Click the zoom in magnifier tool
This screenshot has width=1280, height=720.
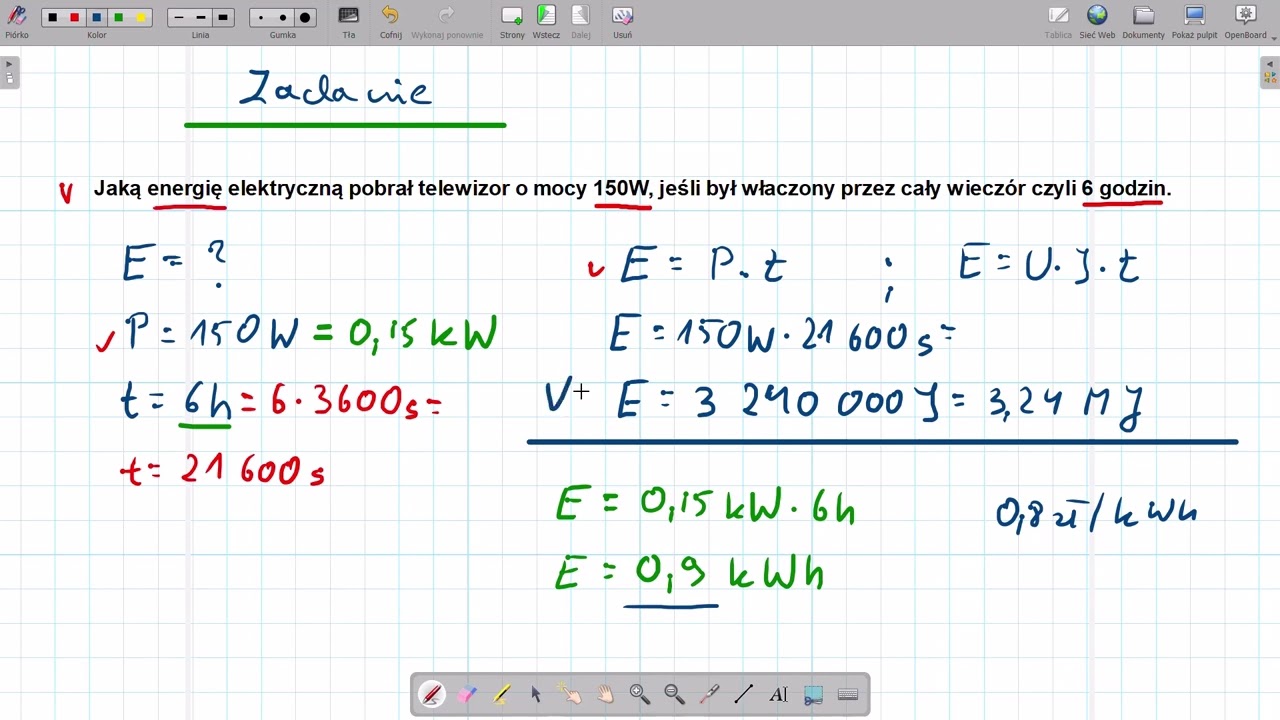pos(640,694)
